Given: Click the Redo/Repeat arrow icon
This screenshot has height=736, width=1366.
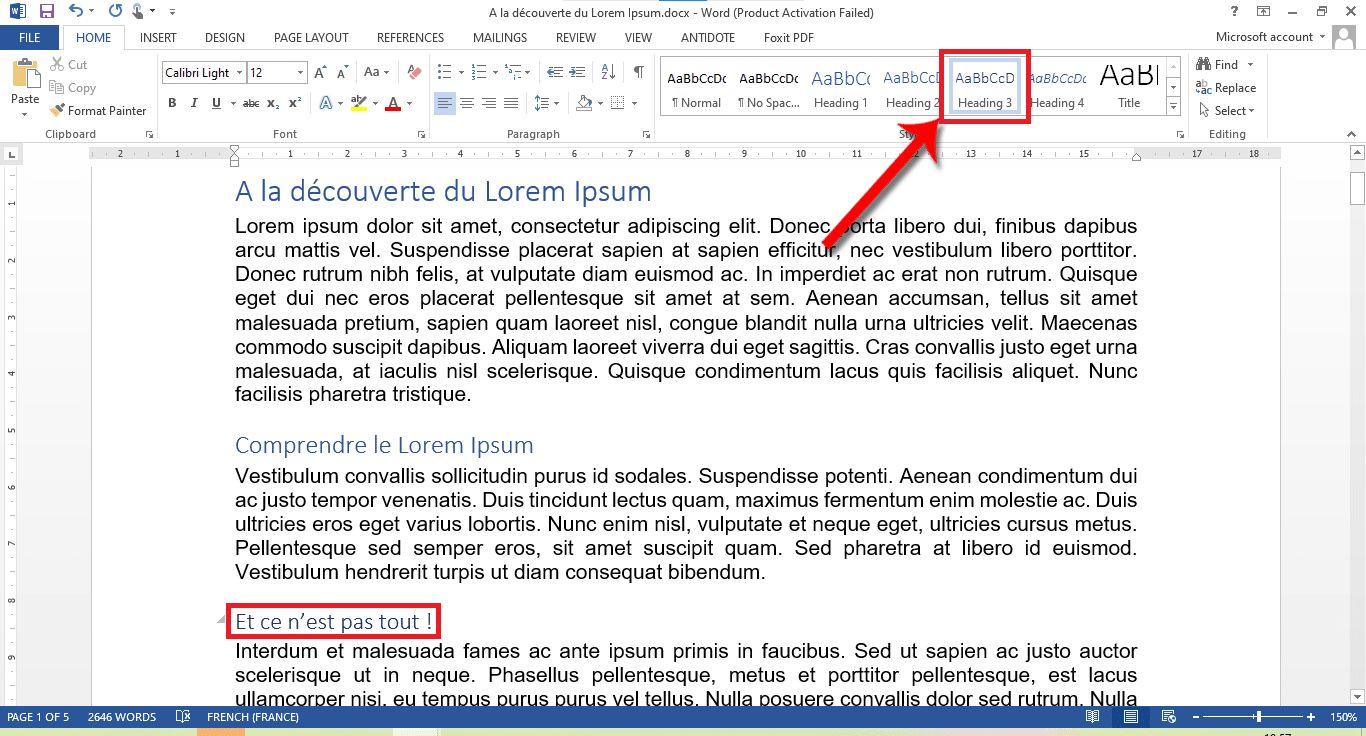Looking at the screenshot, I should point(115,12).
